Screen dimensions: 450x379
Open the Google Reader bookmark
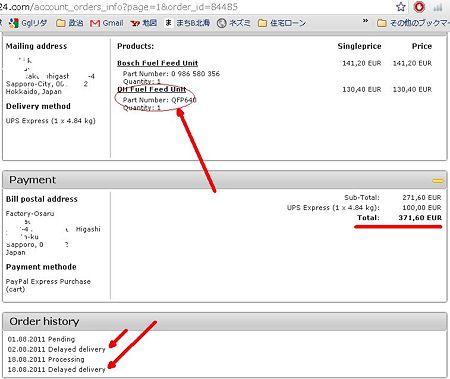pos(28,23)
